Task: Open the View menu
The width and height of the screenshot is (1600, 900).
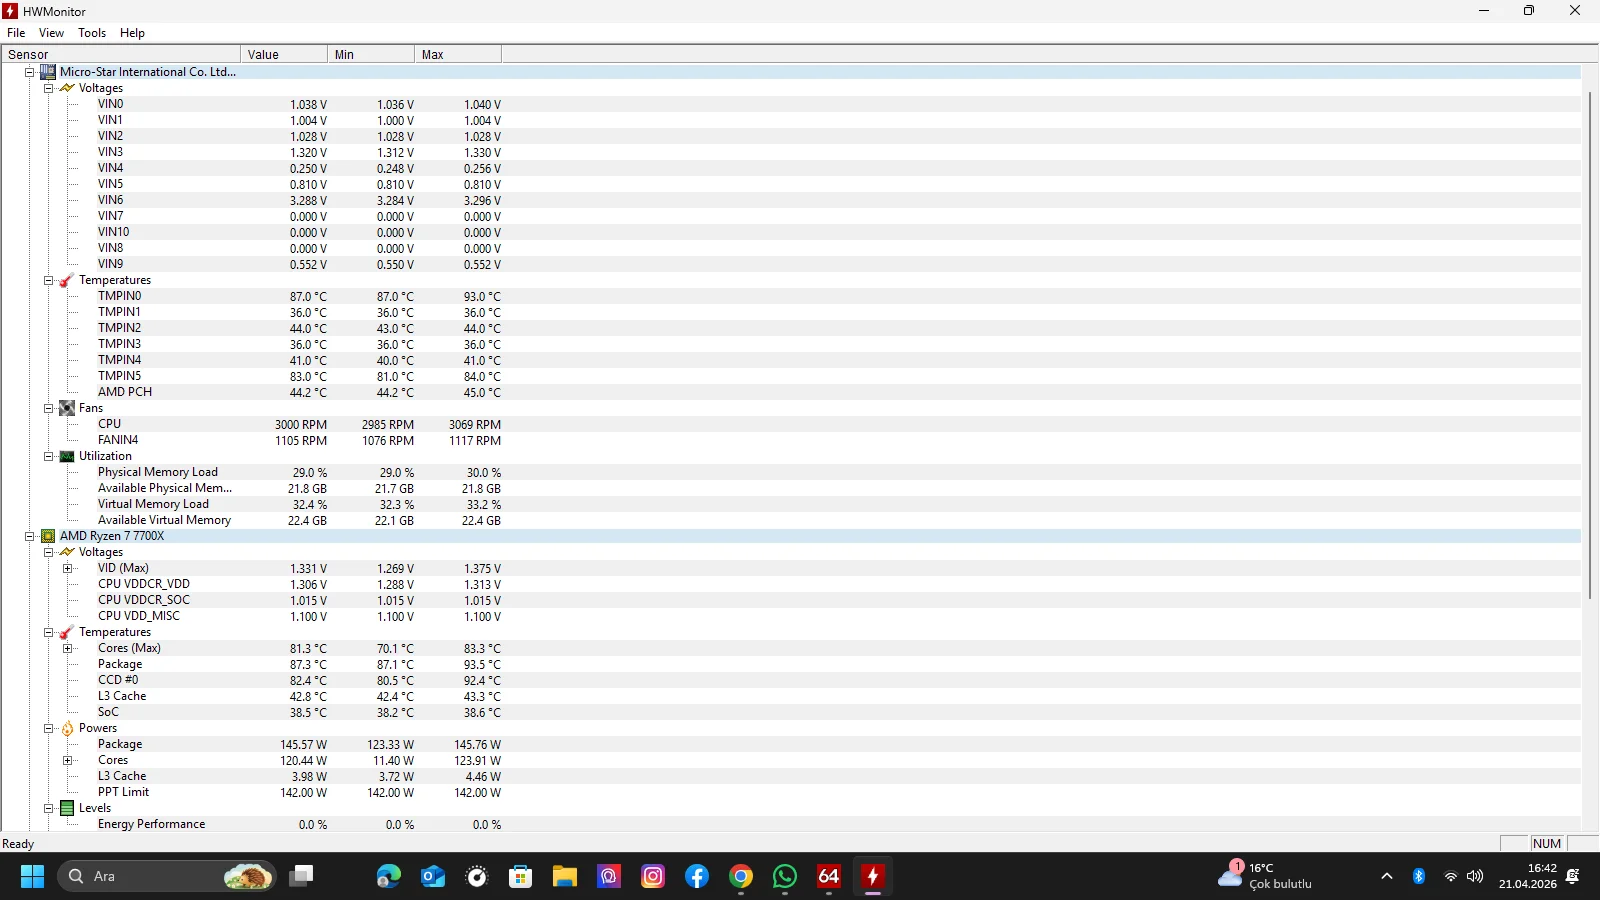Action: tap(51, 33)
